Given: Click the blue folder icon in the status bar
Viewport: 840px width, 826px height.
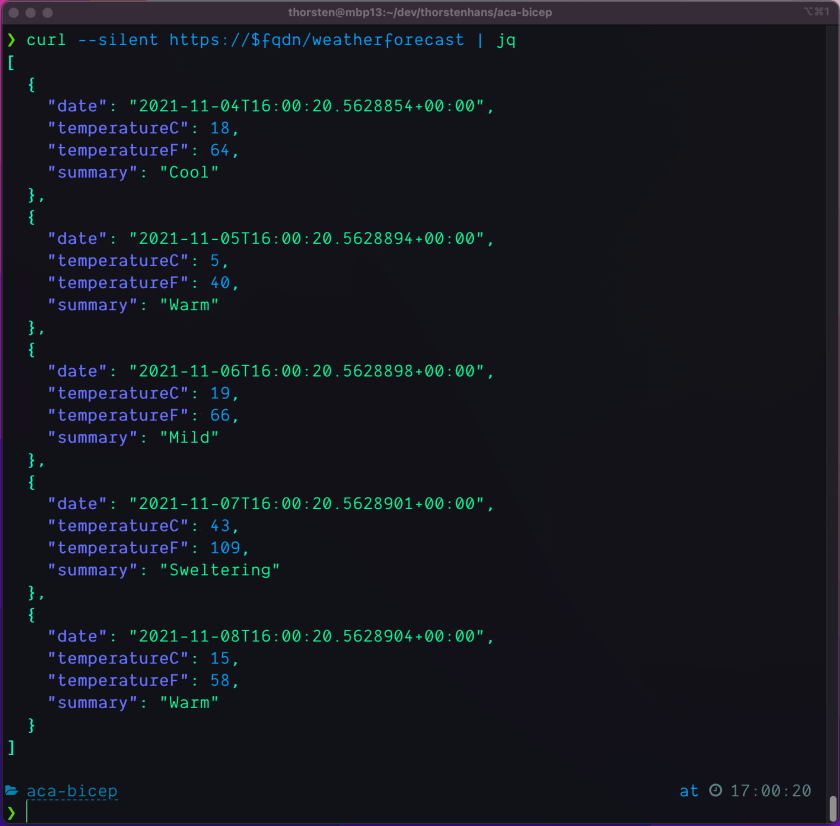Looking at the screenshot, I should [x=11, y=790].
